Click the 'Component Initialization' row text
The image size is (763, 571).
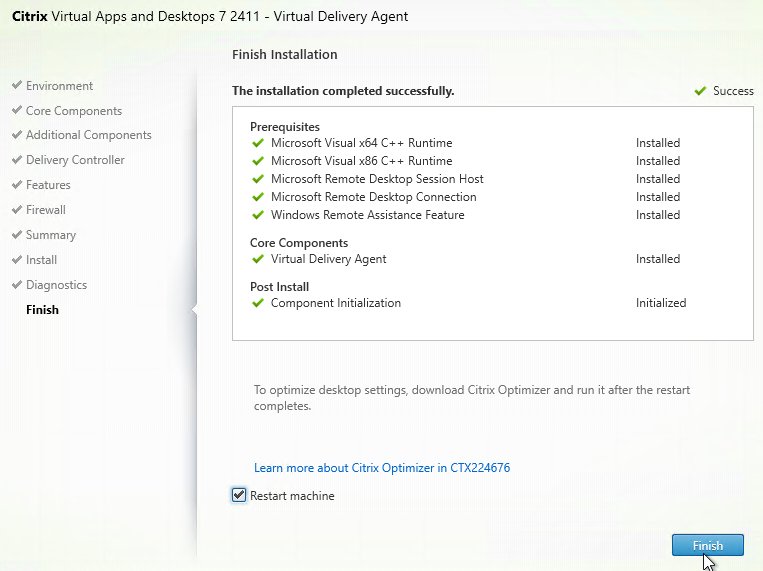336,303
